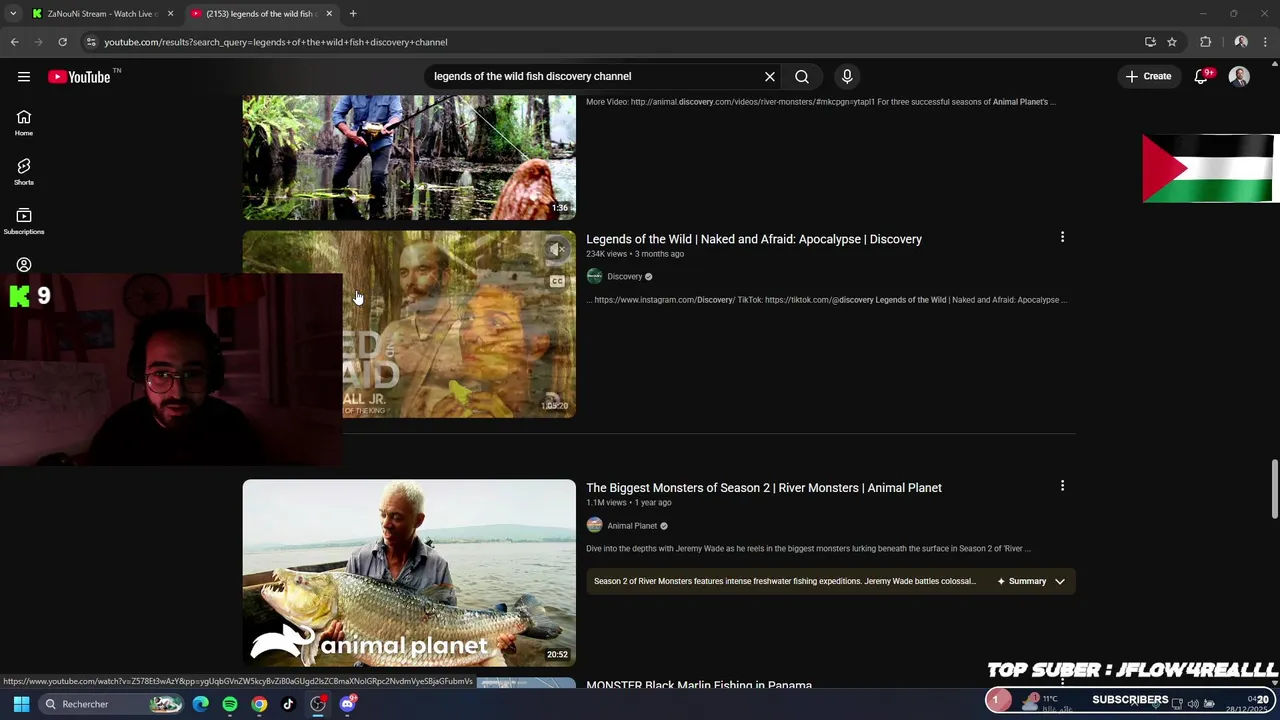The width and height of the screenshot is (1280, 720).
Task: Open the Chrome three-dot menu
Action: click(1266, 42)
